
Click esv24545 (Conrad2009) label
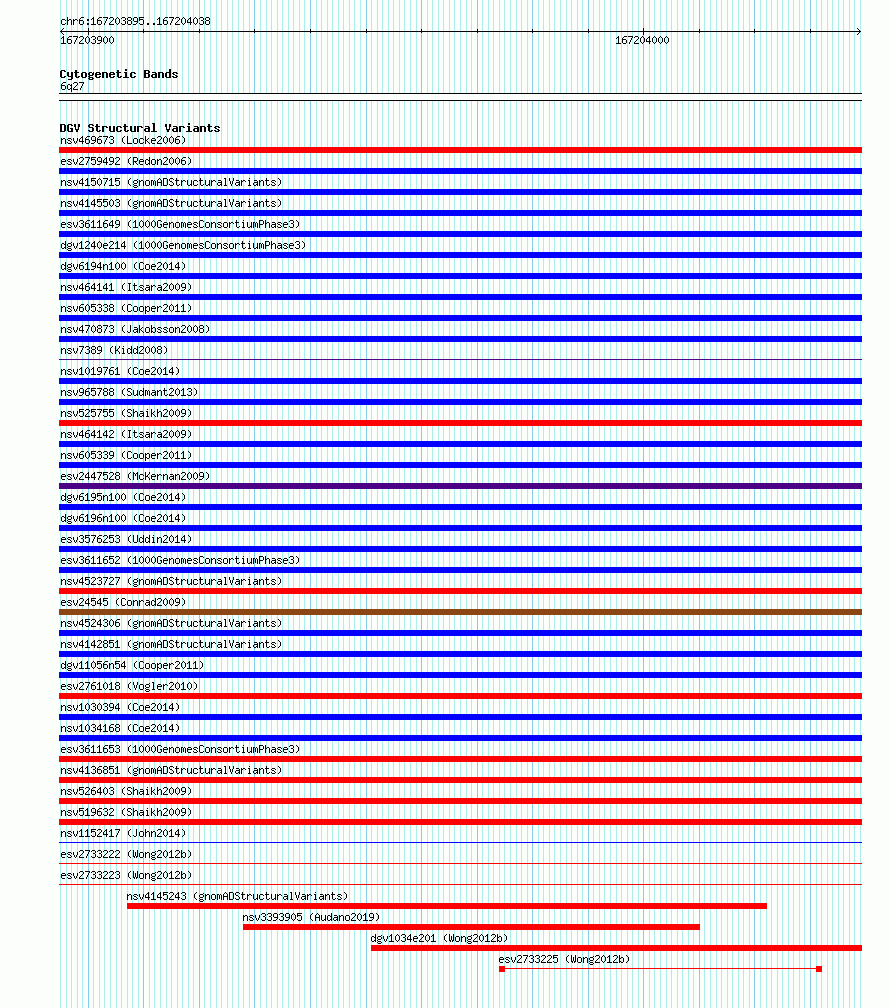tap(123, 602)
